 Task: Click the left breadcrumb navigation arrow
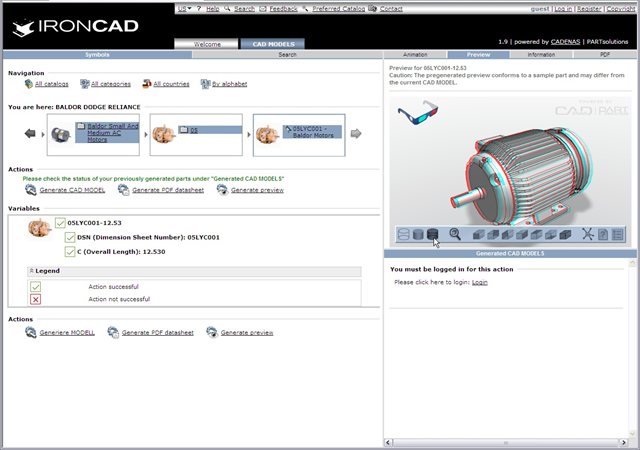coord(30,134)
